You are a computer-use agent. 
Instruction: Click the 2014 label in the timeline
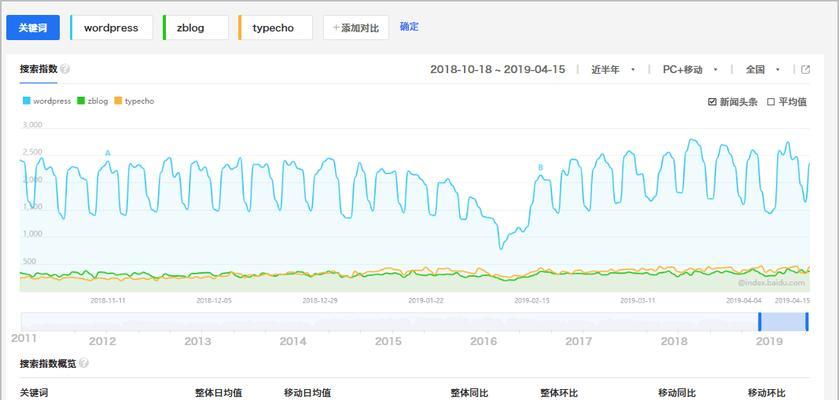coord(293,341)
